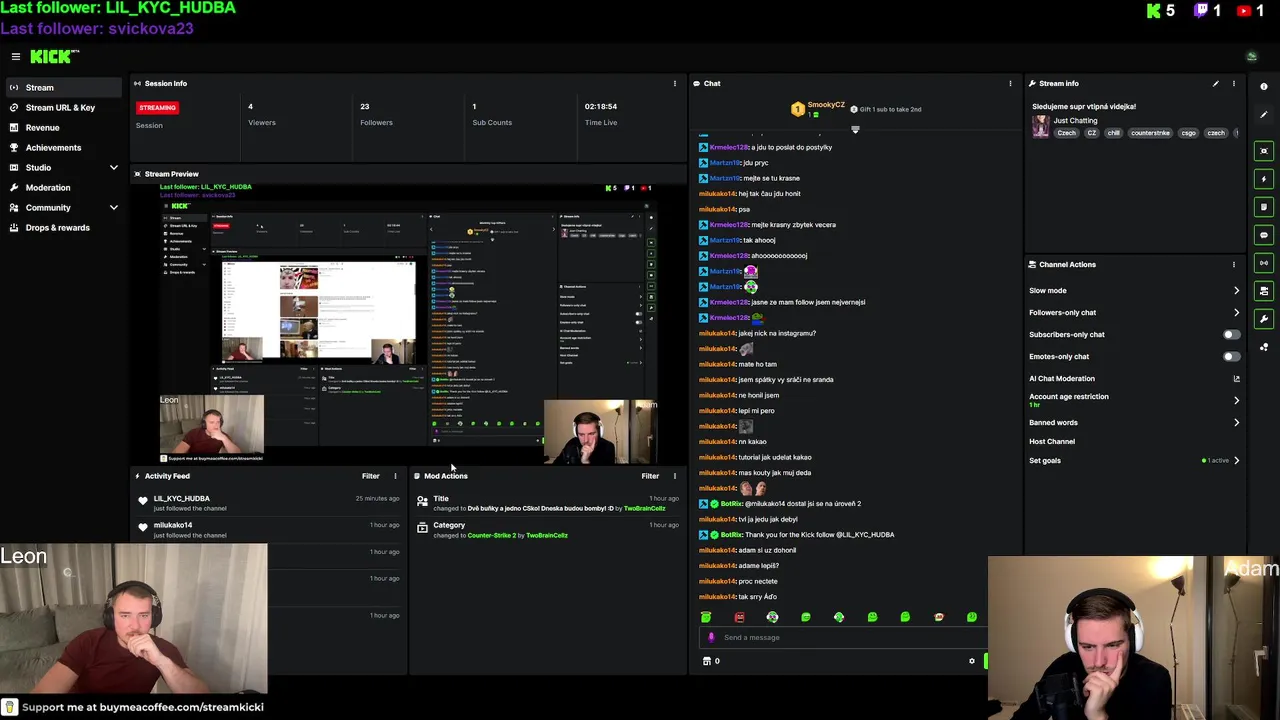Expand Set goals arrow
This screenshot has width=1280, height=720.
pos(1236,461)
